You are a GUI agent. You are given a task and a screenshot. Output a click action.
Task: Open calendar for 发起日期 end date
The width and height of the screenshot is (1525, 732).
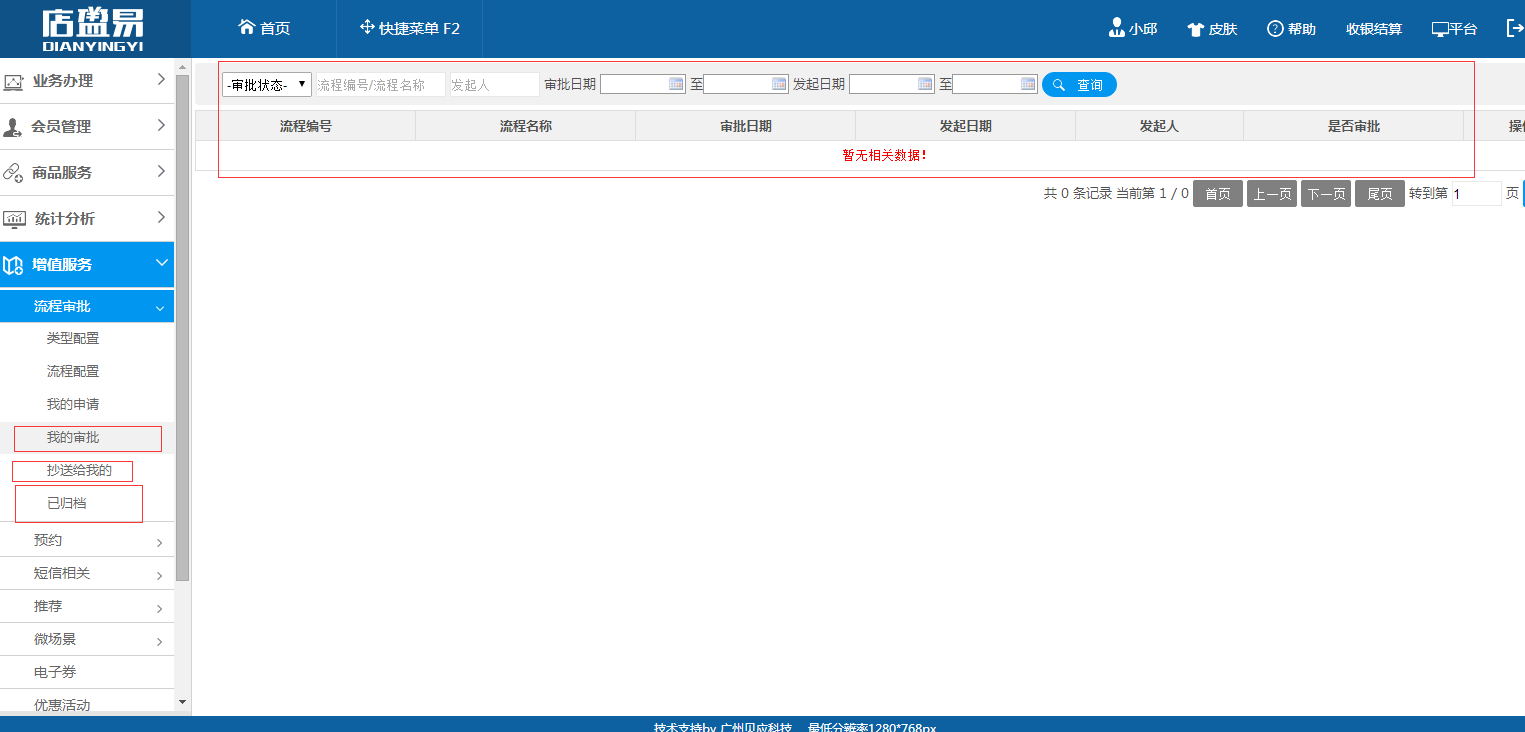pyautogui.click(x=1028, y=84)
